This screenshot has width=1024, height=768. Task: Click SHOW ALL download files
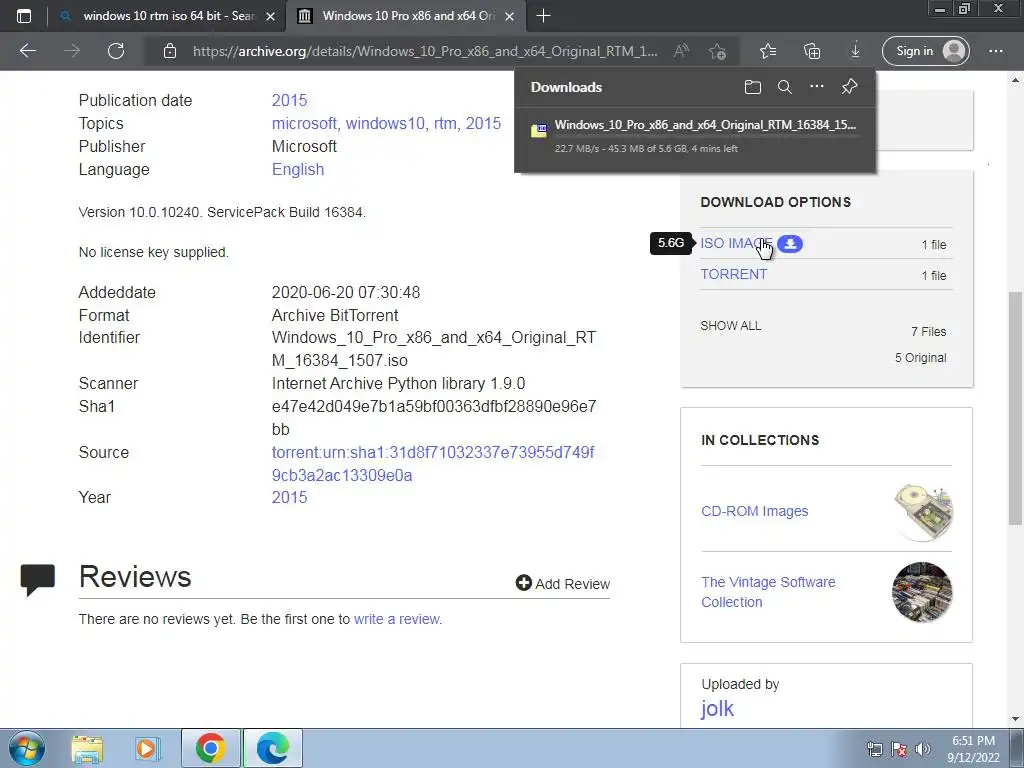[x=731, y=326]
